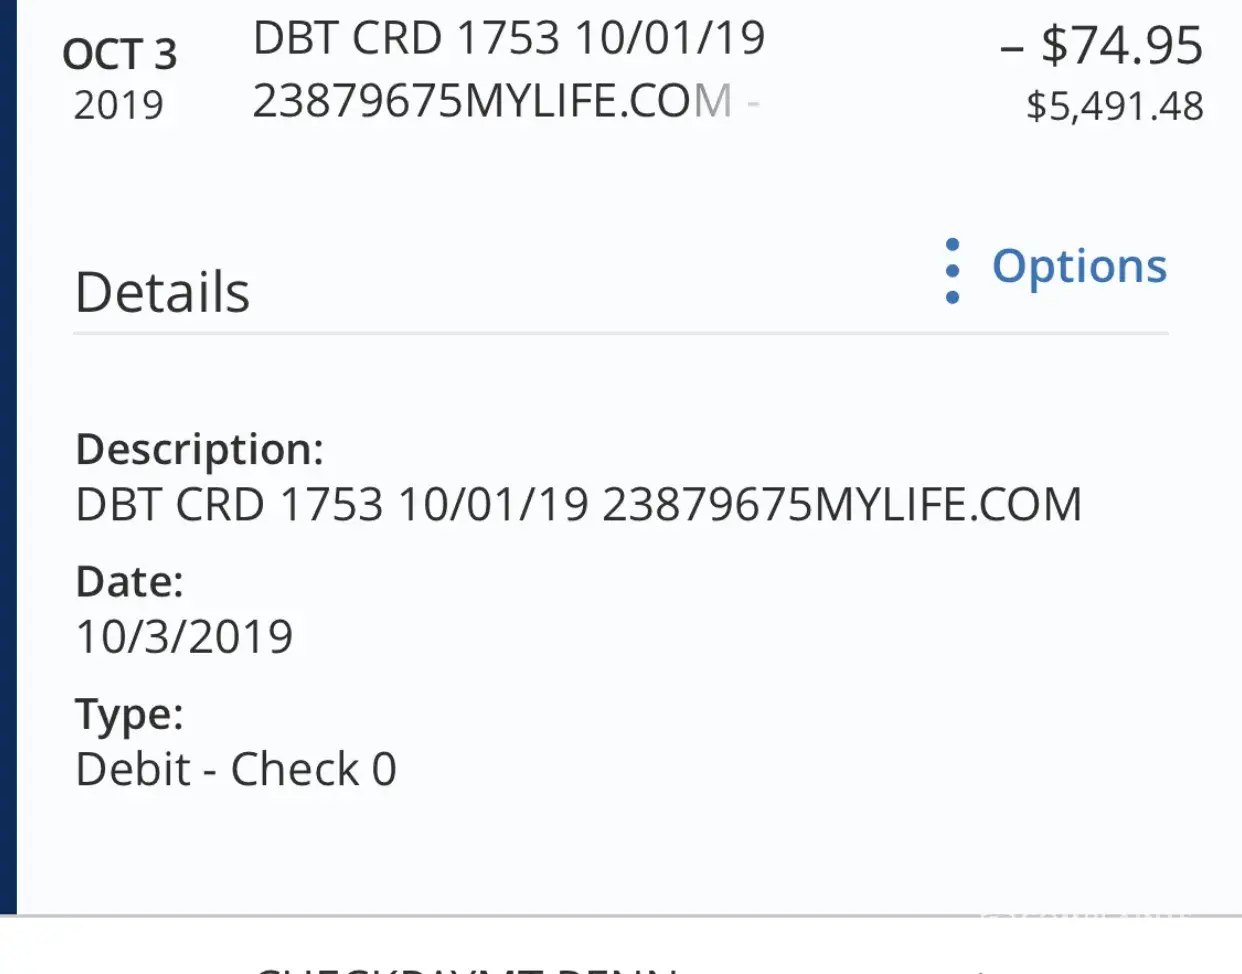Select the Debit - Check 0 type value
Image resolution: width=1242 pixels, height=974 pixels.
(x=236, y=769)
